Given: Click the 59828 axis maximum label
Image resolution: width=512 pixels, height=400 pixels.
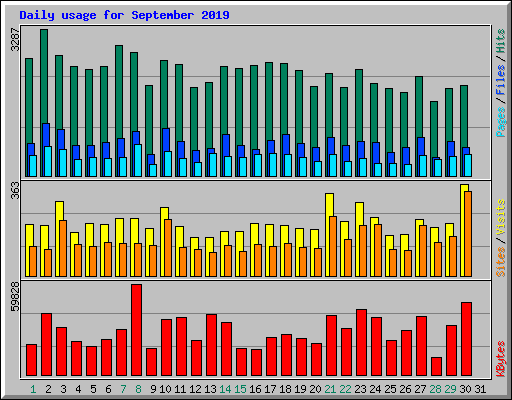Looking at the screenshot, I should (x=15, y=297).
